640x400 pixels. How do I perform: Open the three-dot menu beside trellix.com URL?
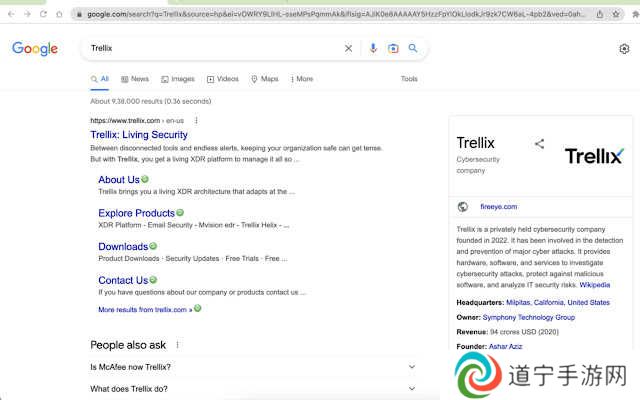point(196,120)
